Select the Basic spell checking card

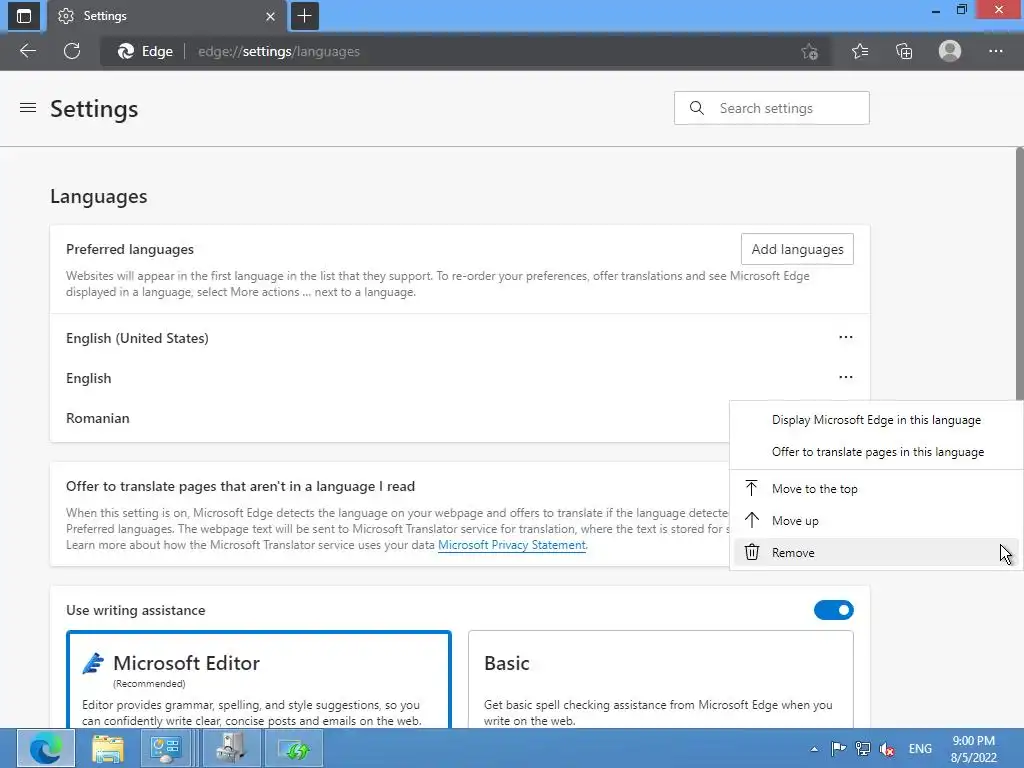(660, 679)
